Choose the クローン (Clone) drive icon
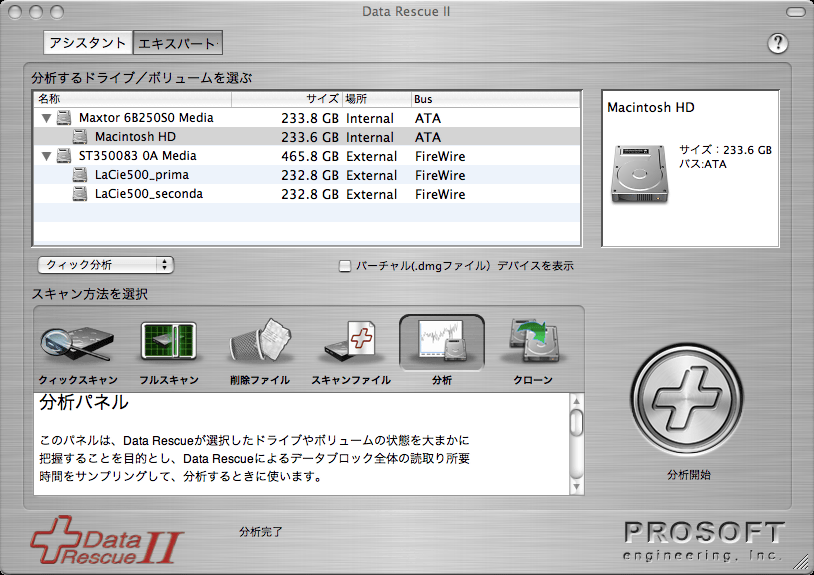814x575 pixels. (533, 340)
